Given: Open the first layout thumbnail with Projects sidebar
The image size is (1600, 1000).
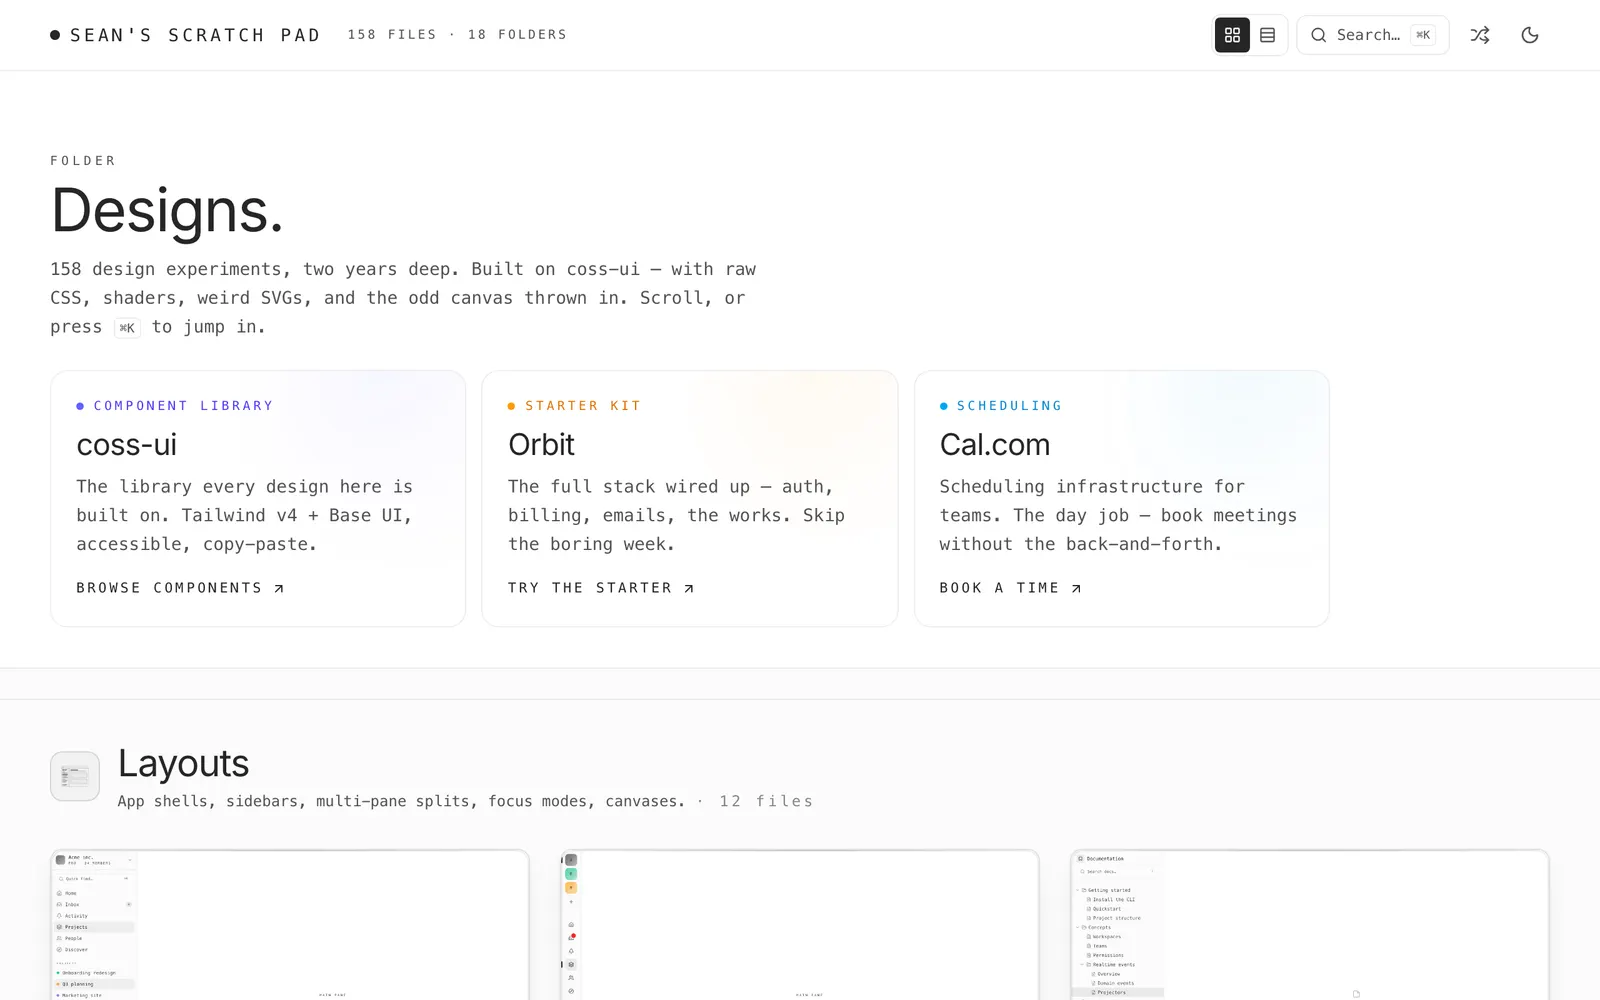Looking at the screenshot, I should pyautogui.click(x=290, y=925).
